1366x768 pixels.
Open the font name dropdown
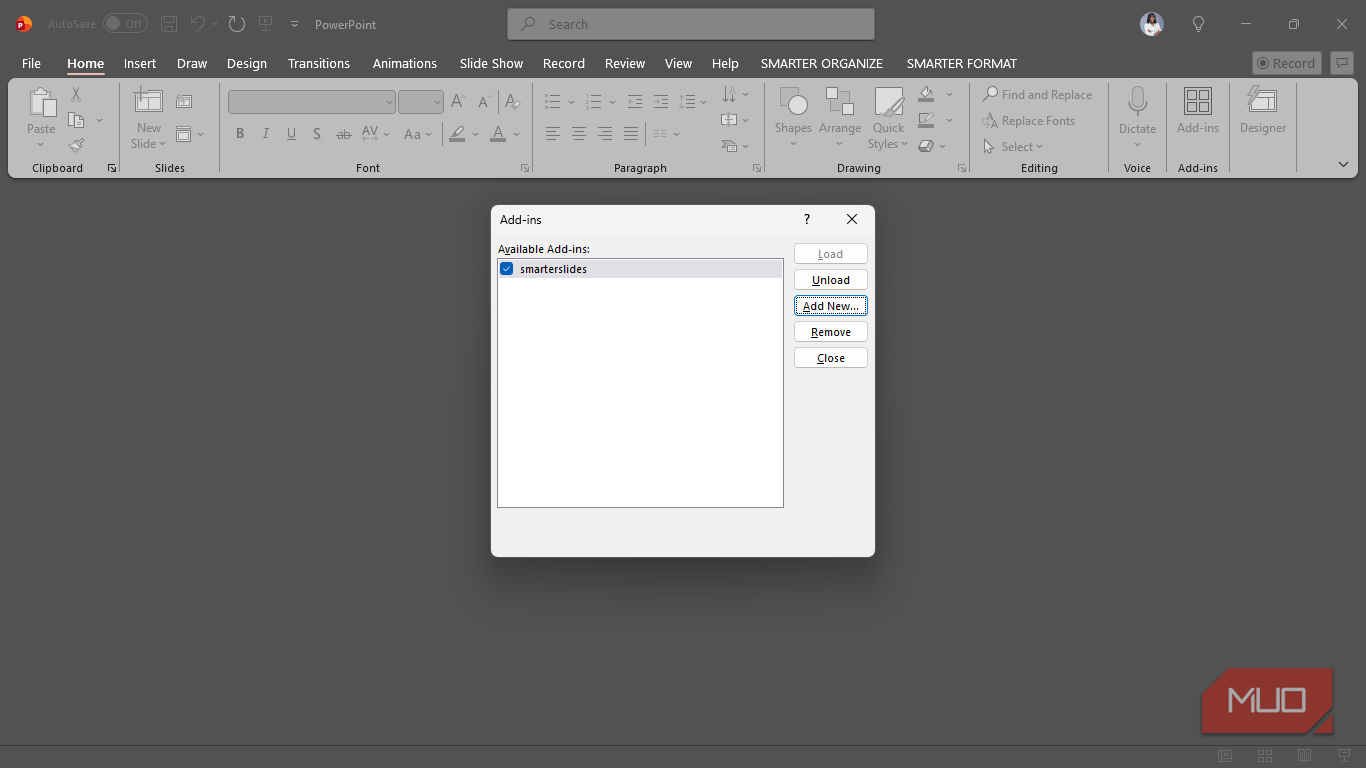(x=389, y=102)
